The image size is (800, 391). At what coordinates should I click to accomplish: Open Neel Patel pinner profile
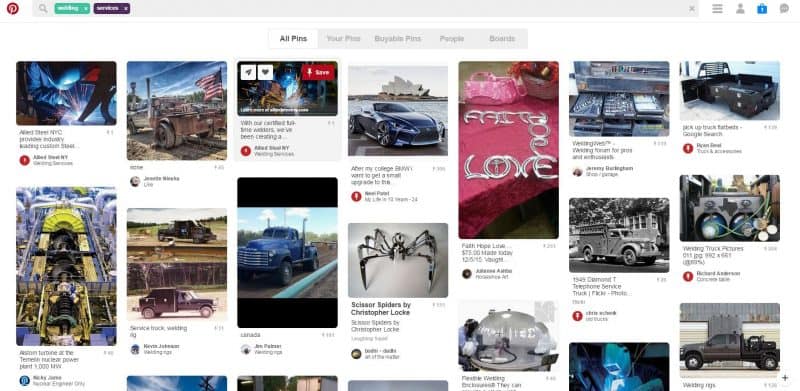[377, 194]
